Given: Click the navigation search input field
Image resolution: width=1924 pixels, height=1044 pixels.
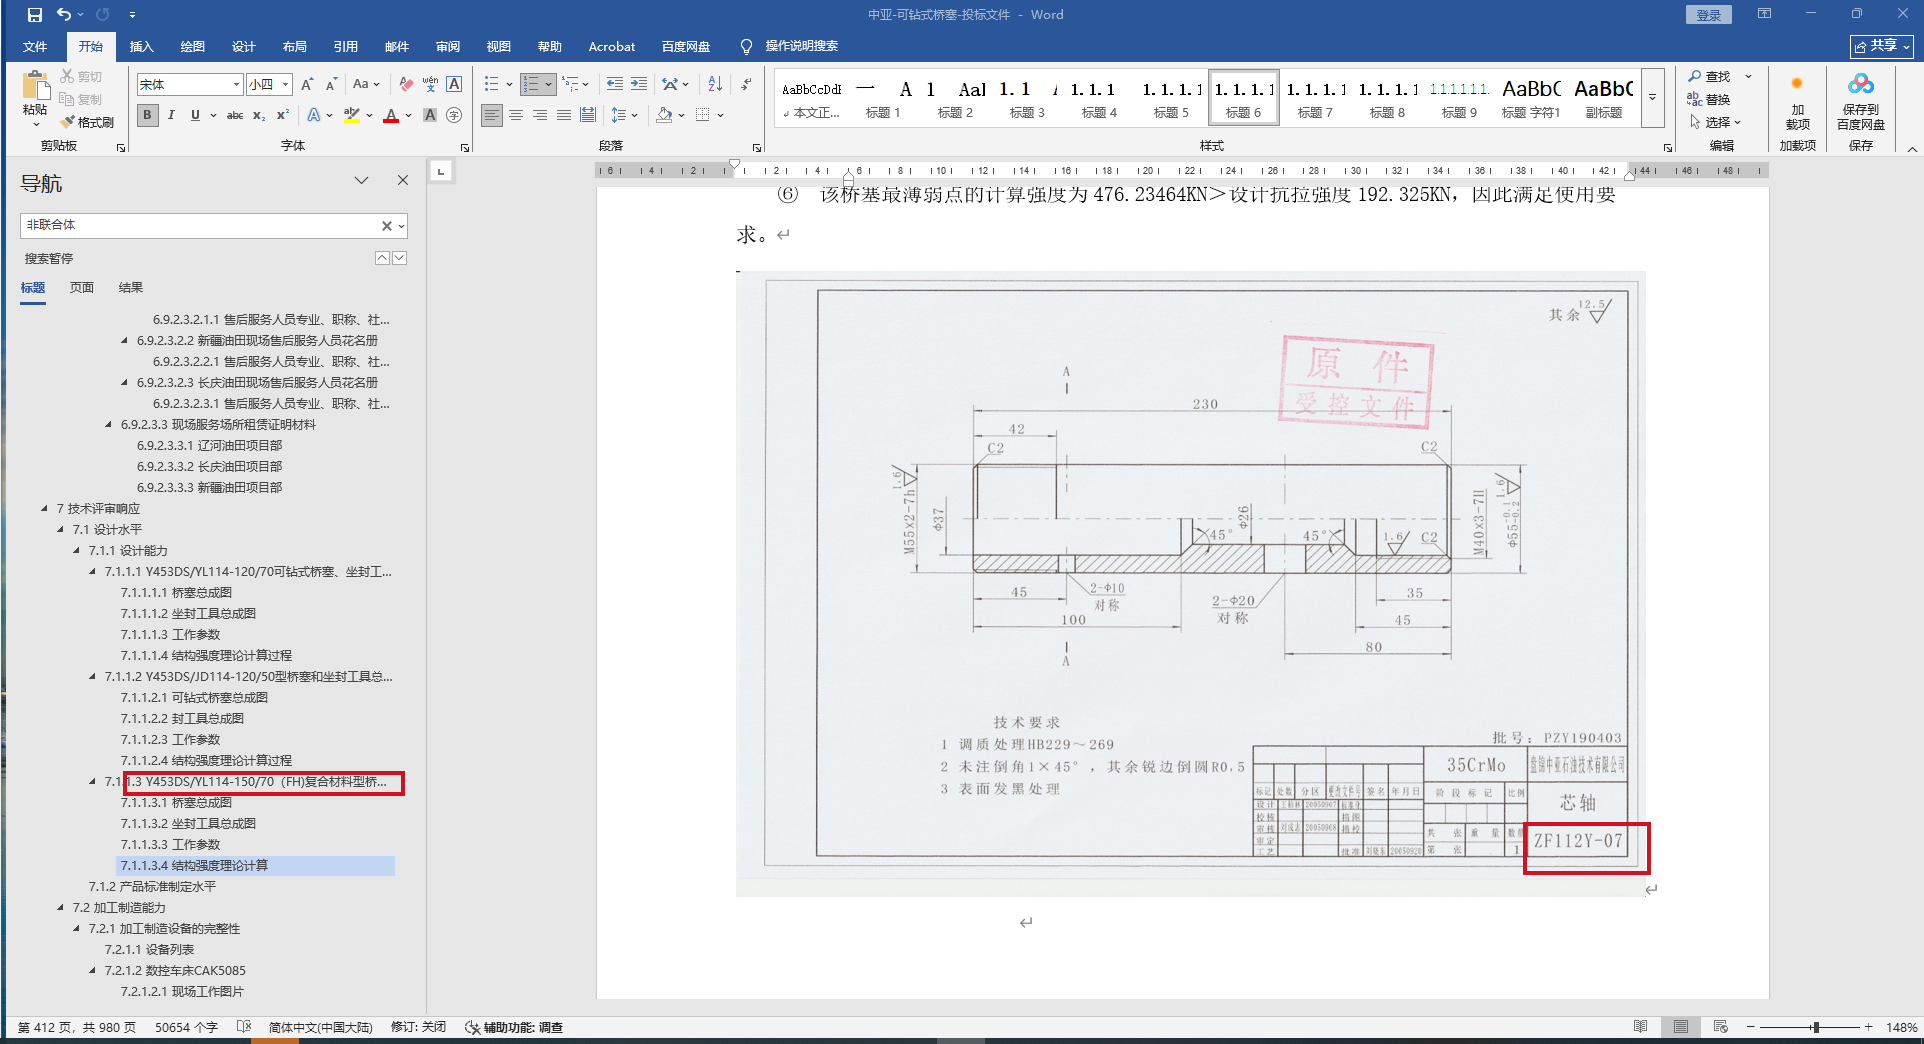Looking at the screenshot, I should [199, 226].
